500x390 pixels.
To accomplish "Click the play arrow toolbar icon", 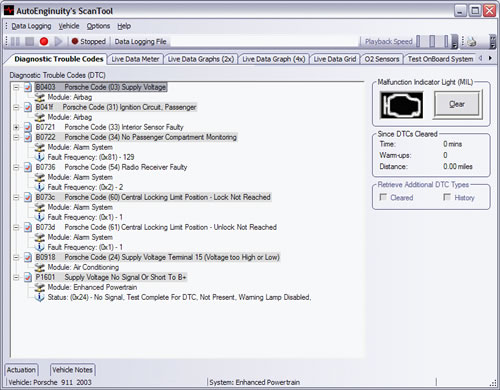I will coord(58,41).
